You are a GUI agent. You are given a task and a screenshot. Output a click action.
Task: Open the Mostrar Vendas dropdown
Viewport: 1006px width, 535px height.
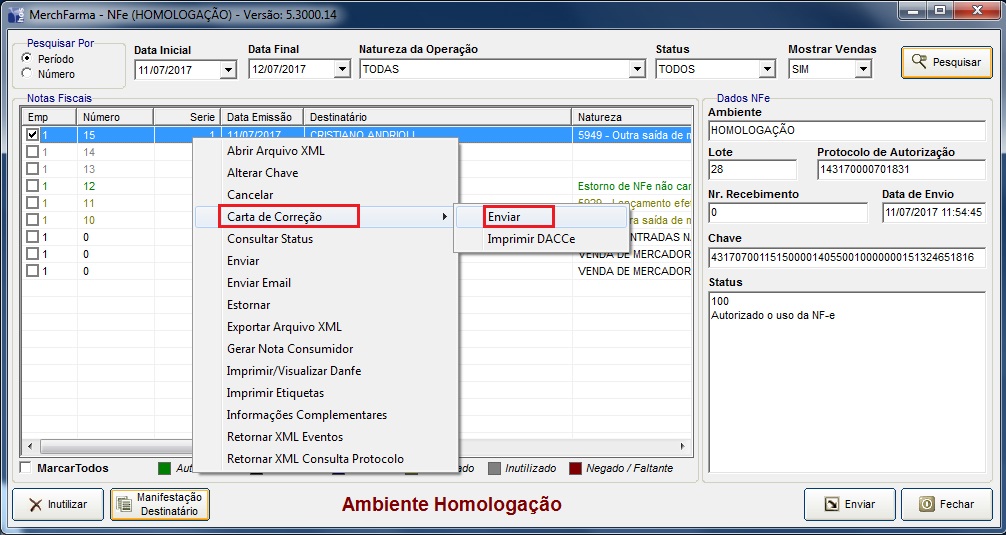pyautogui.click(x=864, y=70)
